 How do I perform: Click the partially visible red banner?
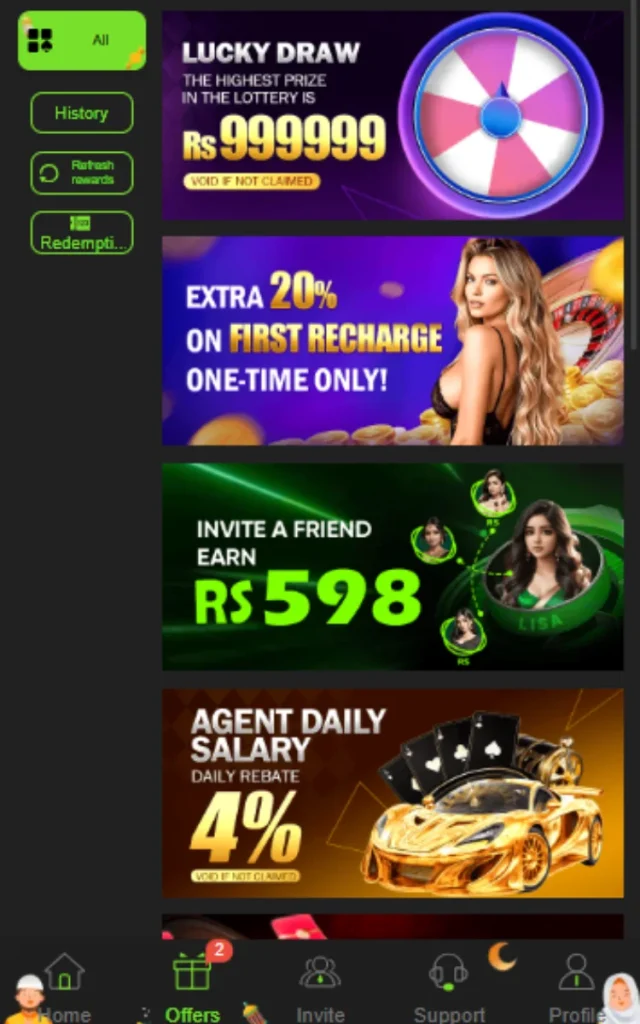pyautogui.click(x=392, y=927)
